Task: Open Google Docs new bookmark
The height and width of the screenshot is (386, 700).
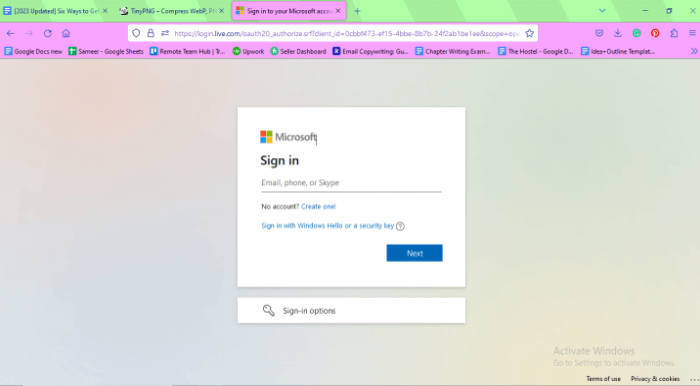Action: 33,51
